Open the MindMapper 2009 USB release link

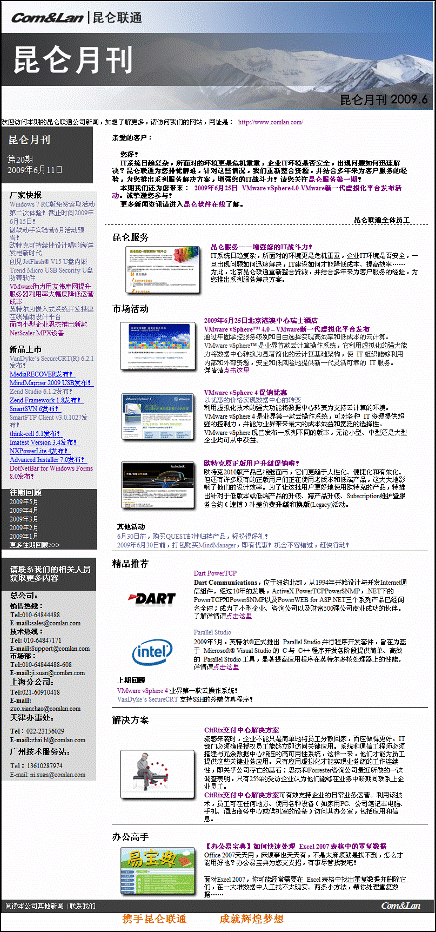pos(51,383)
